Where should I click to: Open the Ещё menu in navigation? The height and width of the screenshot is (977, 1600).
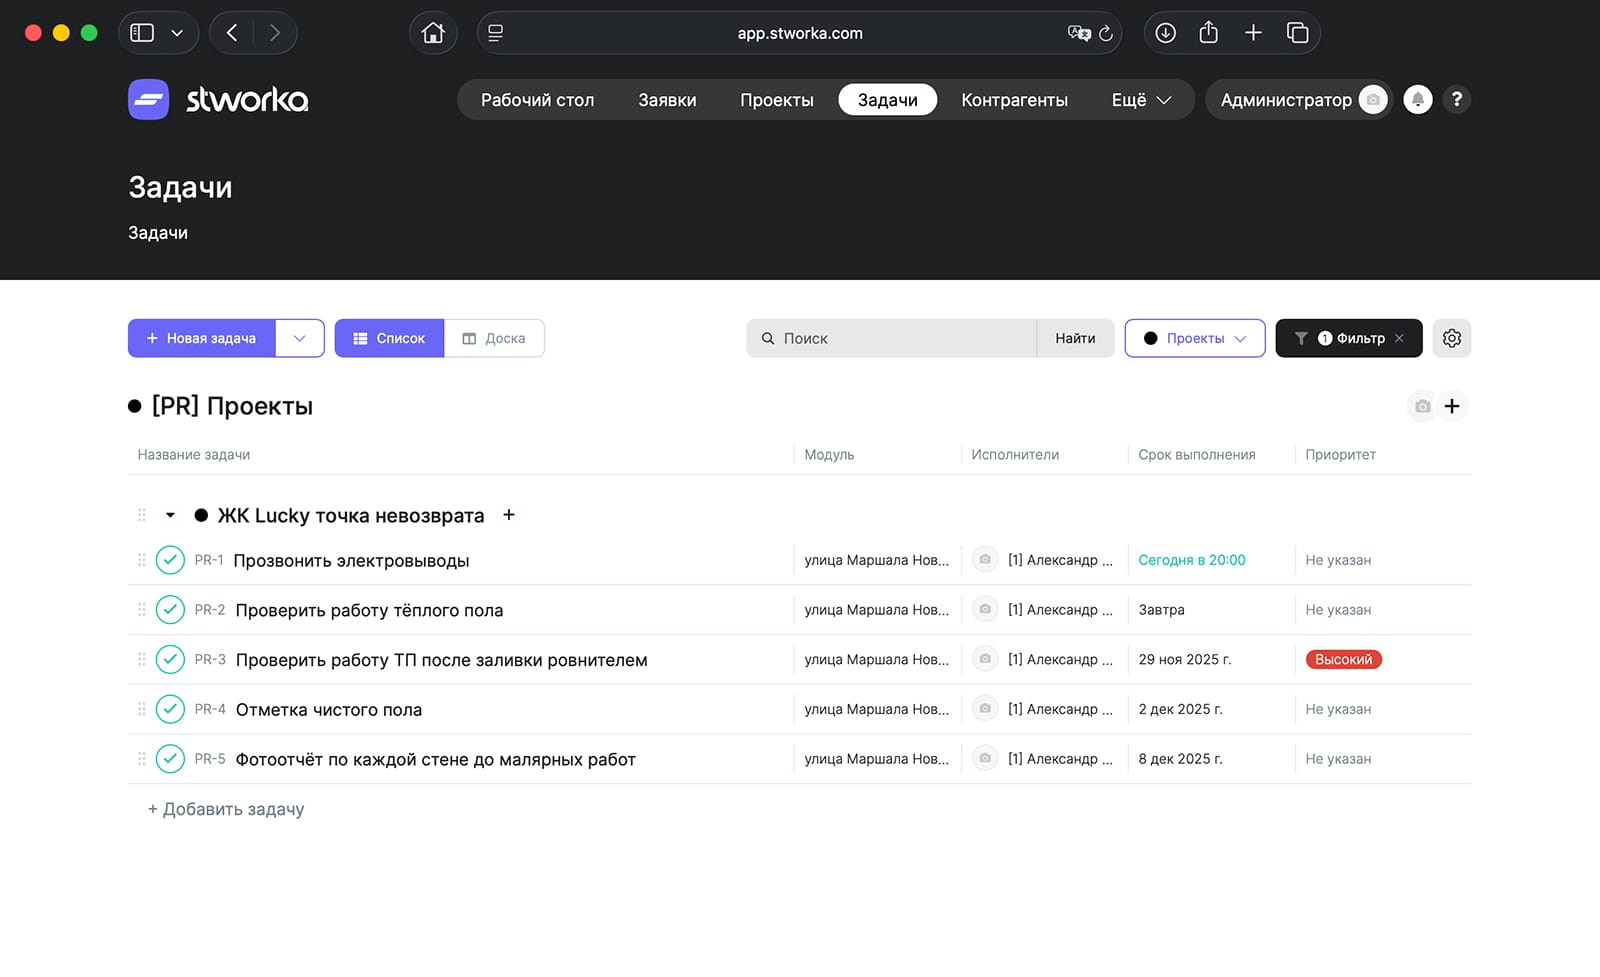[x=1140, y=100]
